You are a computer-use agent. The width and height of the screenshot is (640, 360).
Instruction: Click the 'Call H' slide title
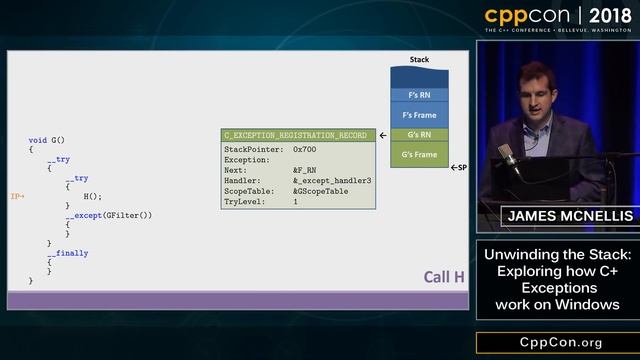(x=444, y=277)
